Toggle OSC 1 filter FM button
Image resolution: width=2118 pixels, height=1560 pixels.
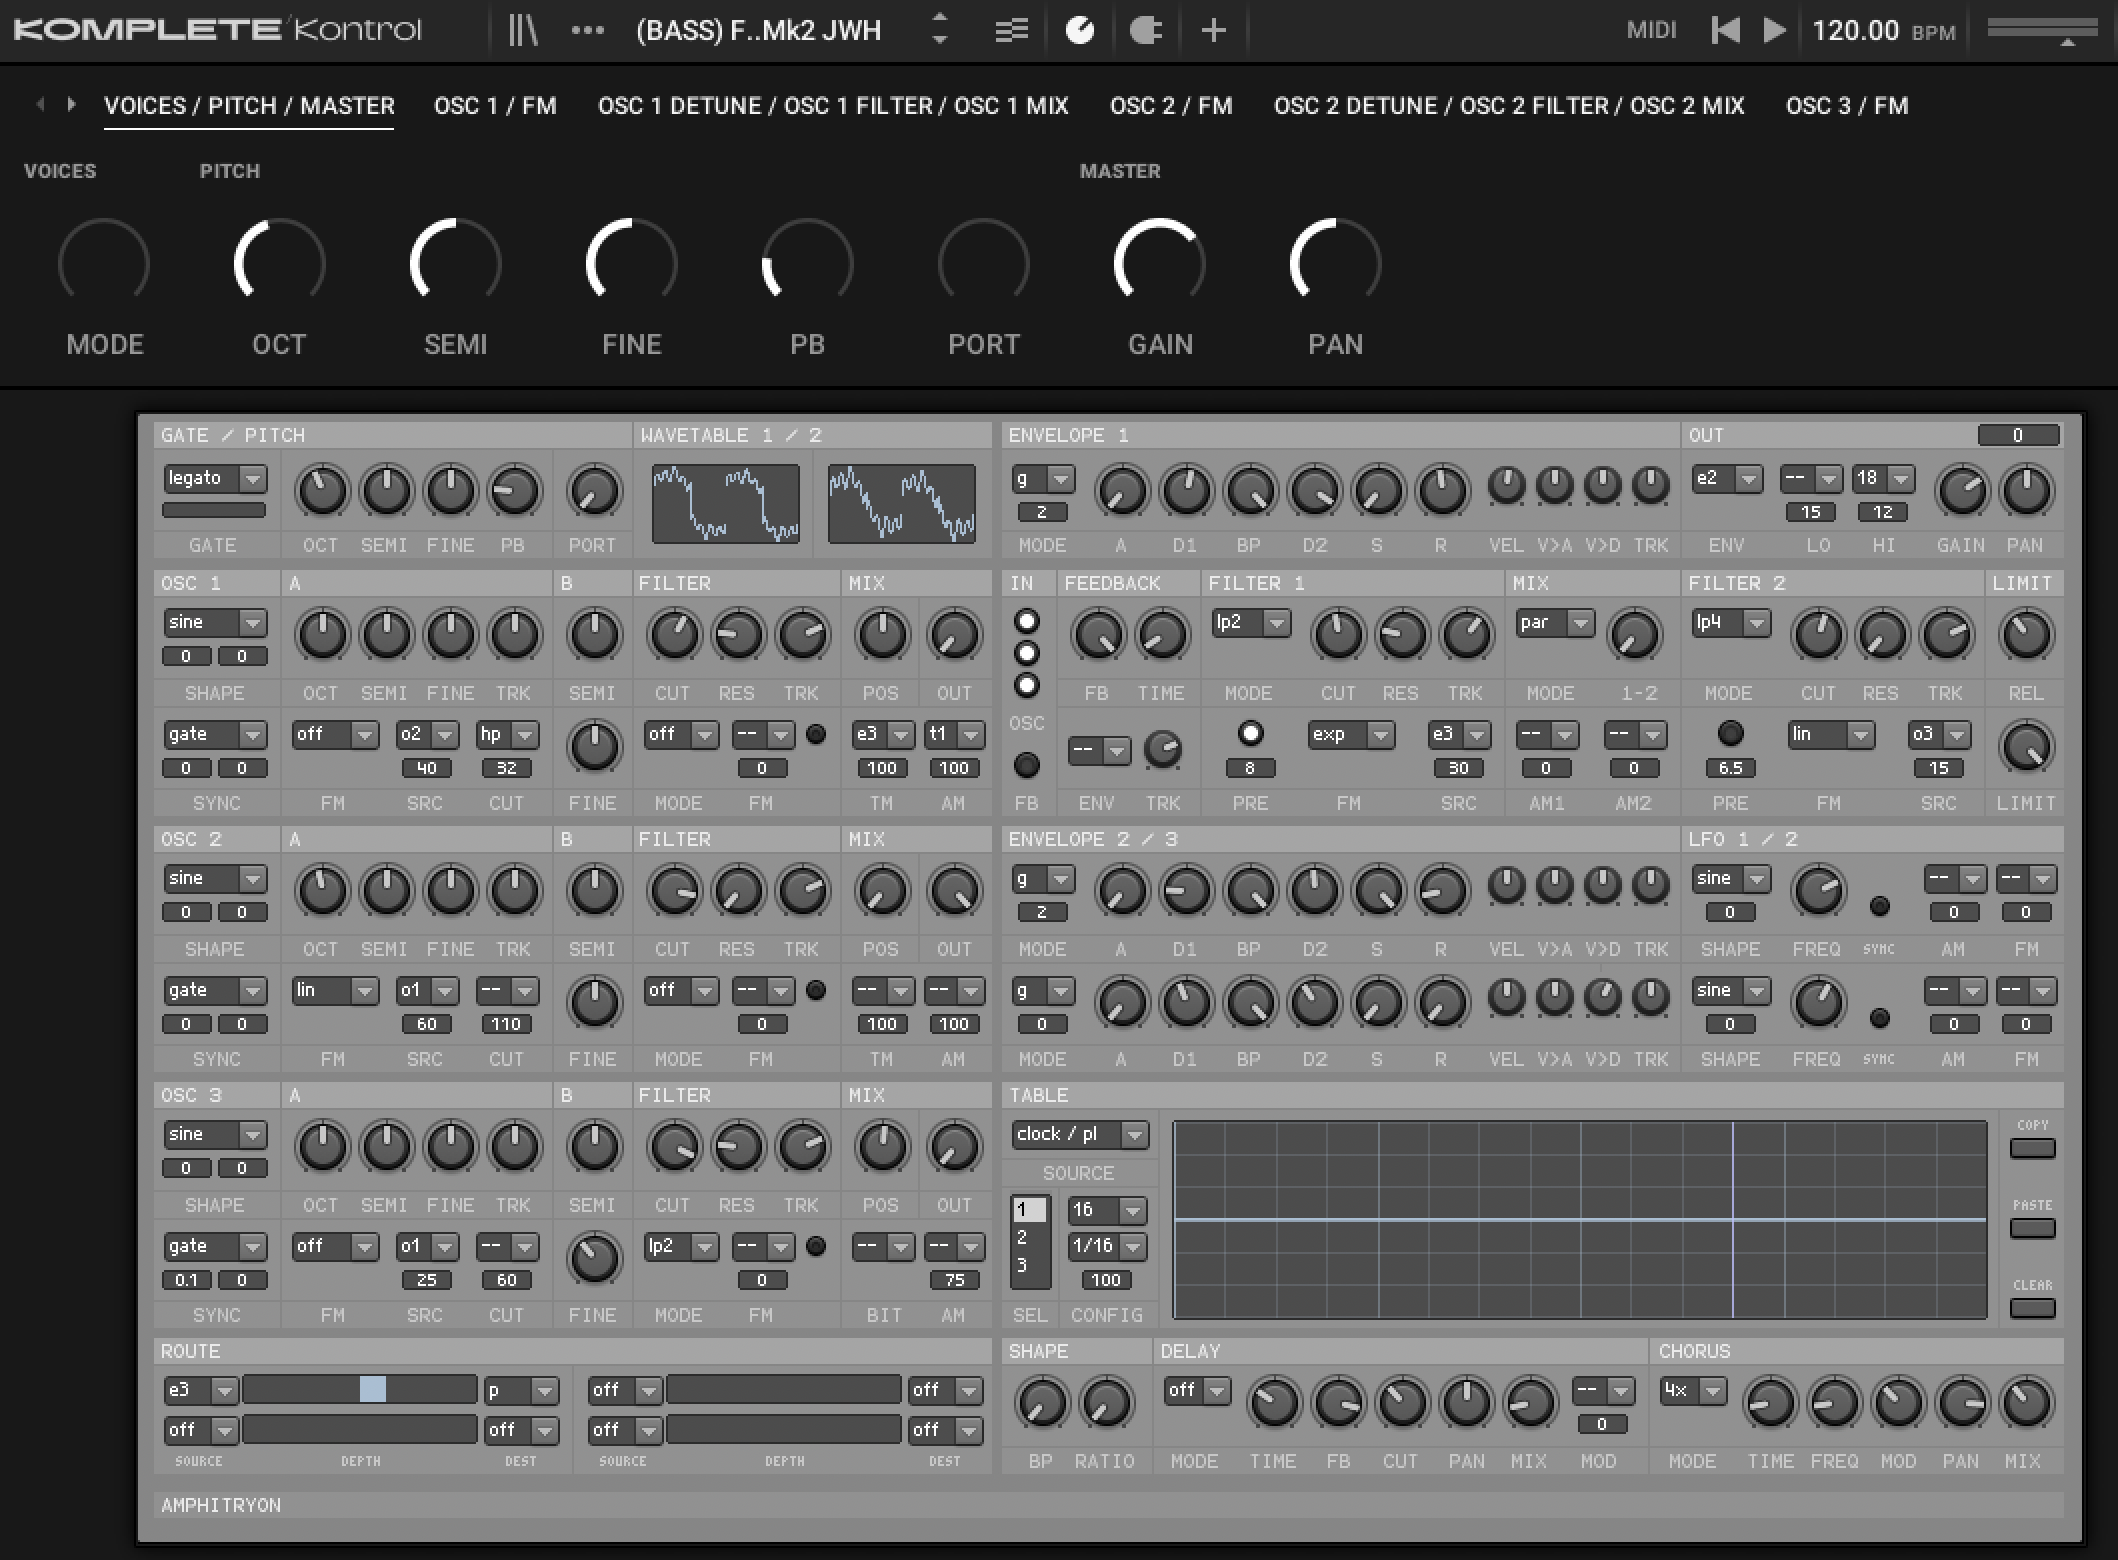(x=816, y=734)
